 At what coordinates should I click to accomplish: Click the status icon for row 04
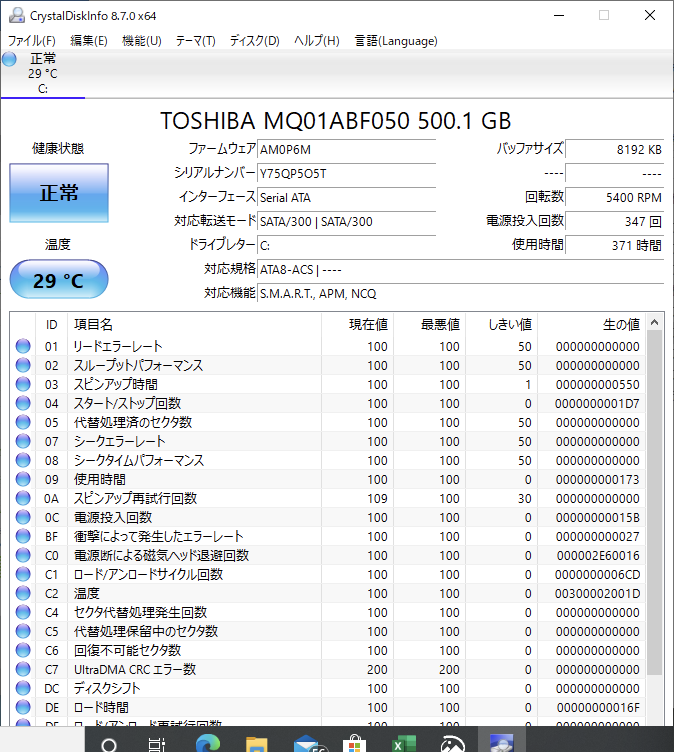pos(23,403)
